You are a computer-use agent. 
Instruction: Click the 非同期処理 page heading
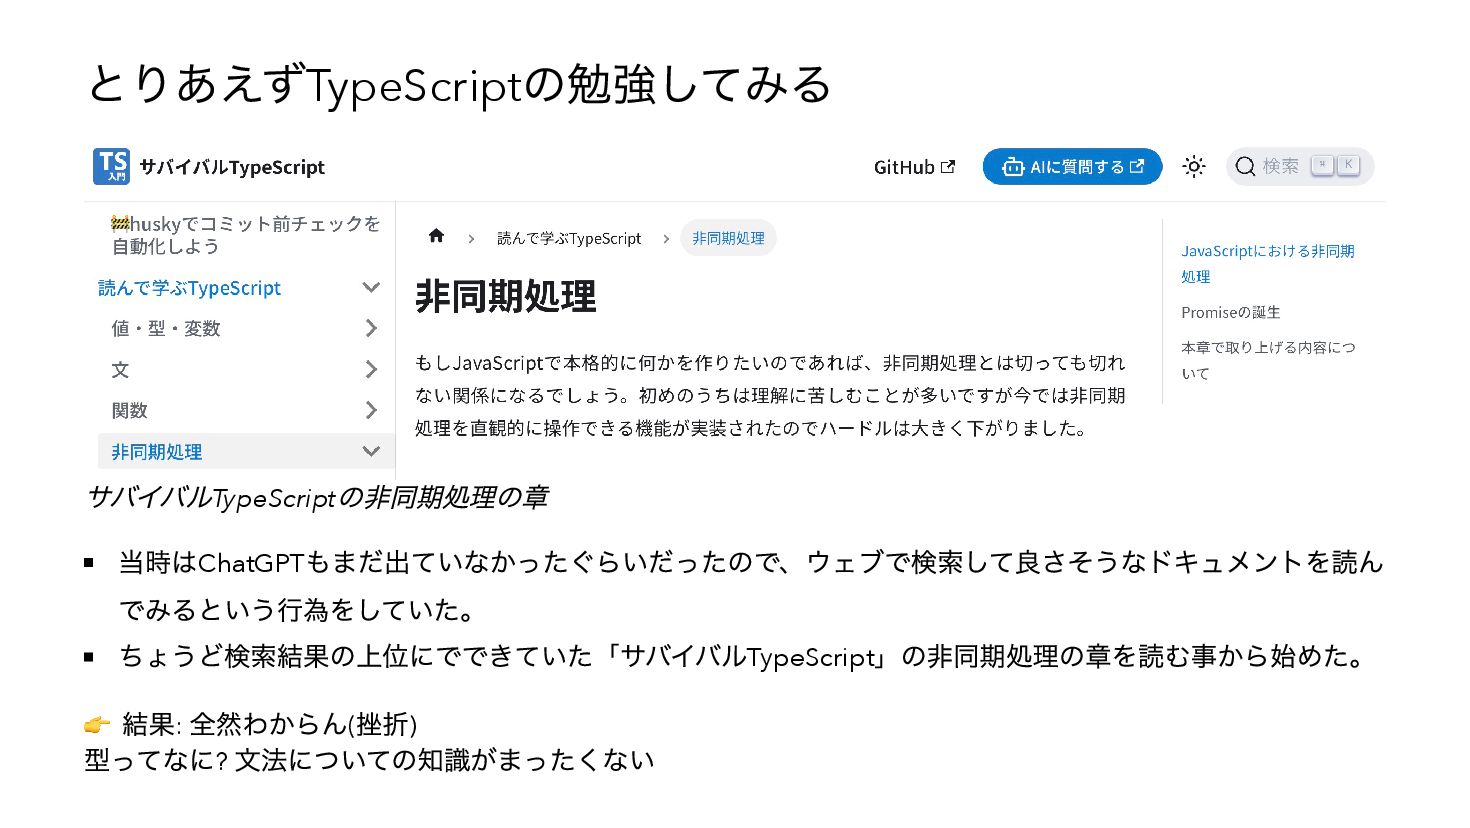coord(505,297)
